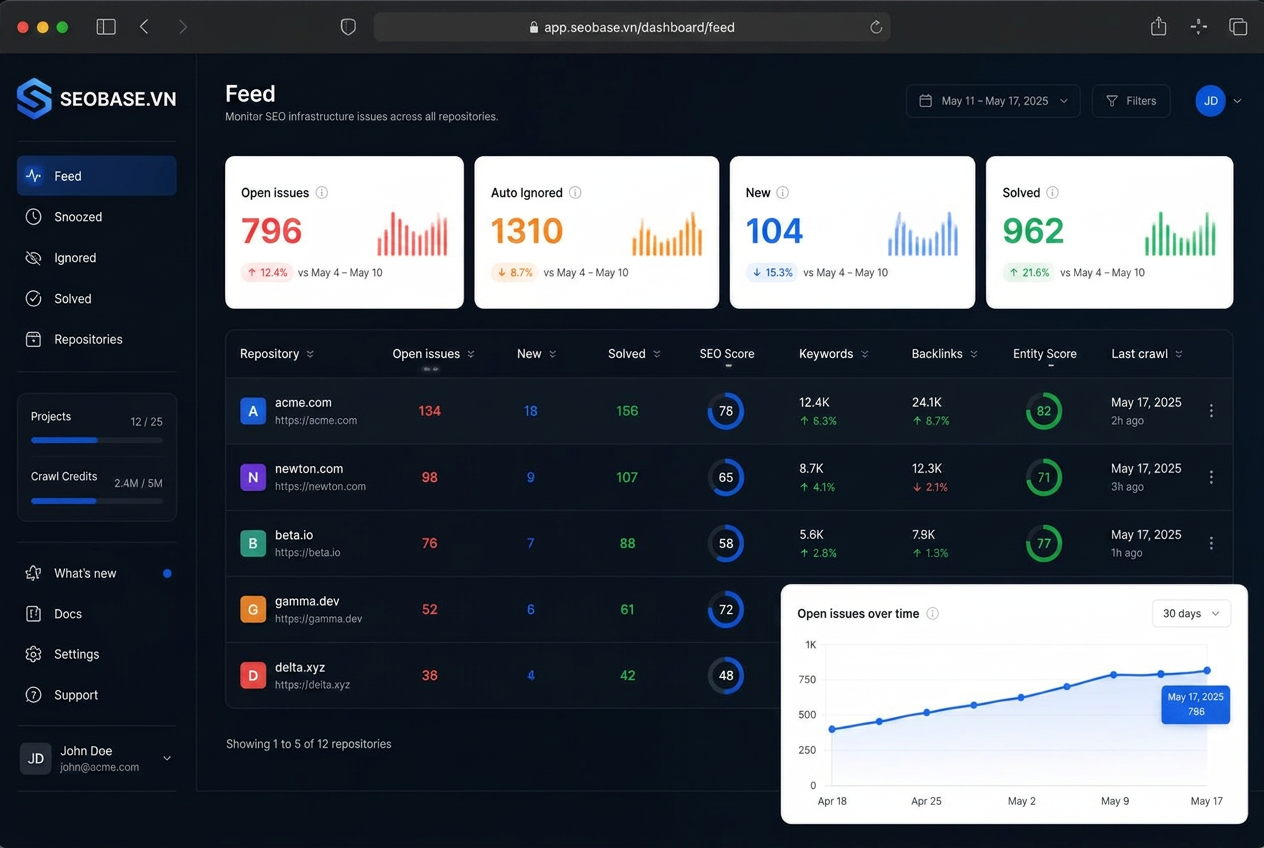Click the green B avatar for beta.io

253,543
